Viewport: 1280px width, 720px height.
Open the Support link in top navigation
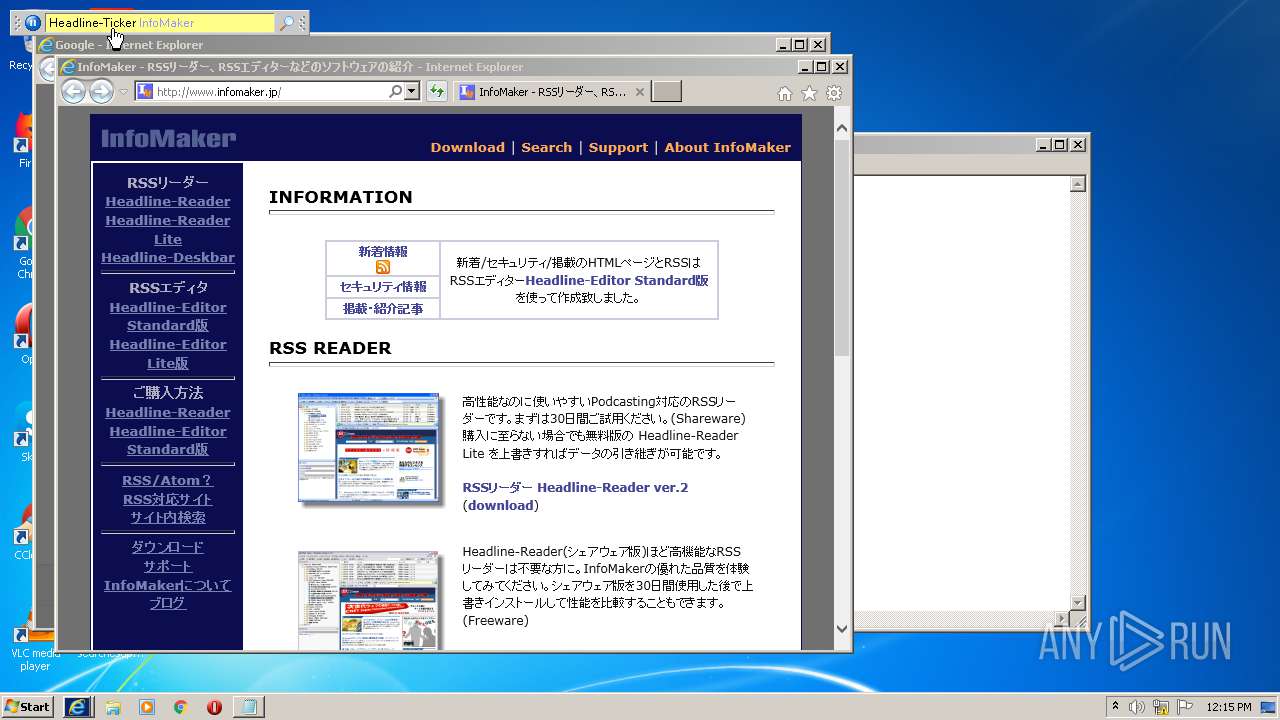618,147
